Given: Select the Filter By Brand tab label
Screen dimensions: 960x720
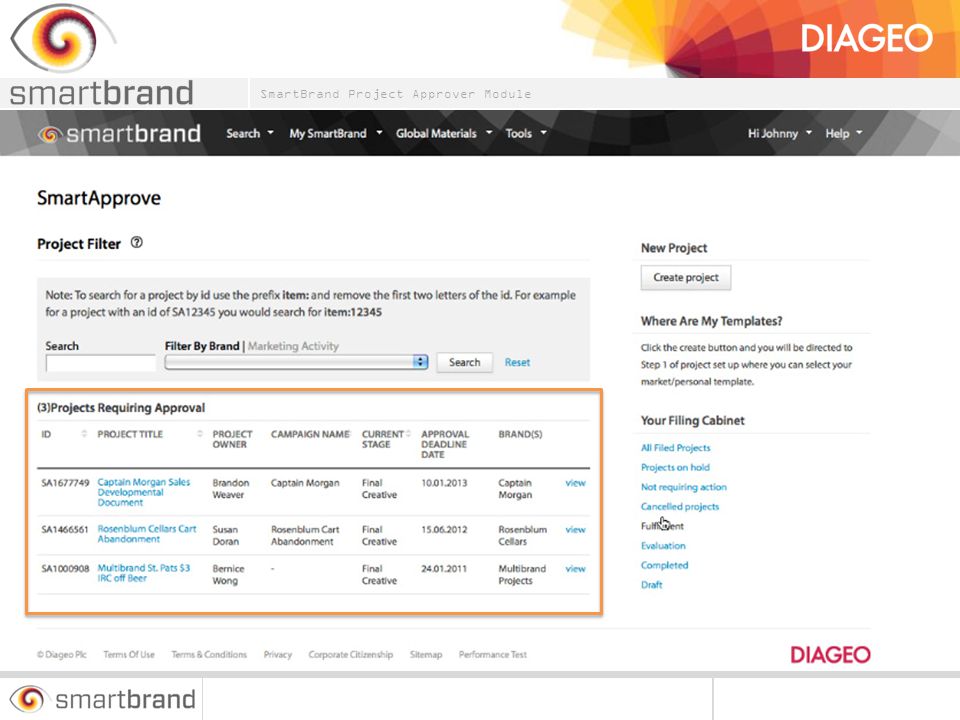Looking at the screenshot, I should point(202,346).
